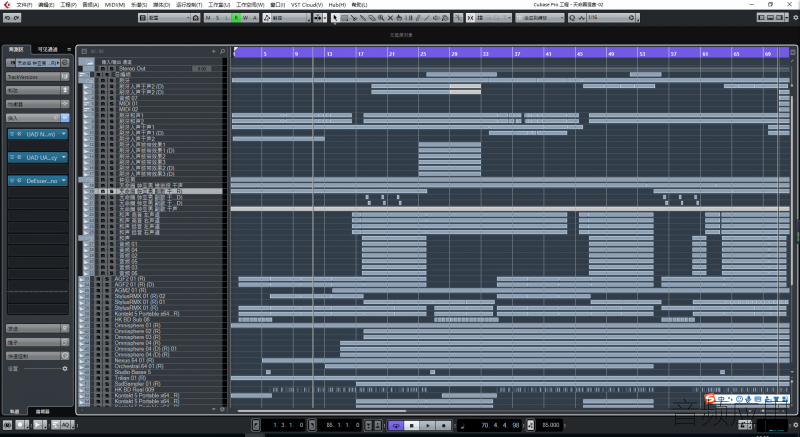Image resolution: width=800 pixels, height=437 pixels.
Task: Select the Color paint bucket tool
Action: click(x=445, y=18)
